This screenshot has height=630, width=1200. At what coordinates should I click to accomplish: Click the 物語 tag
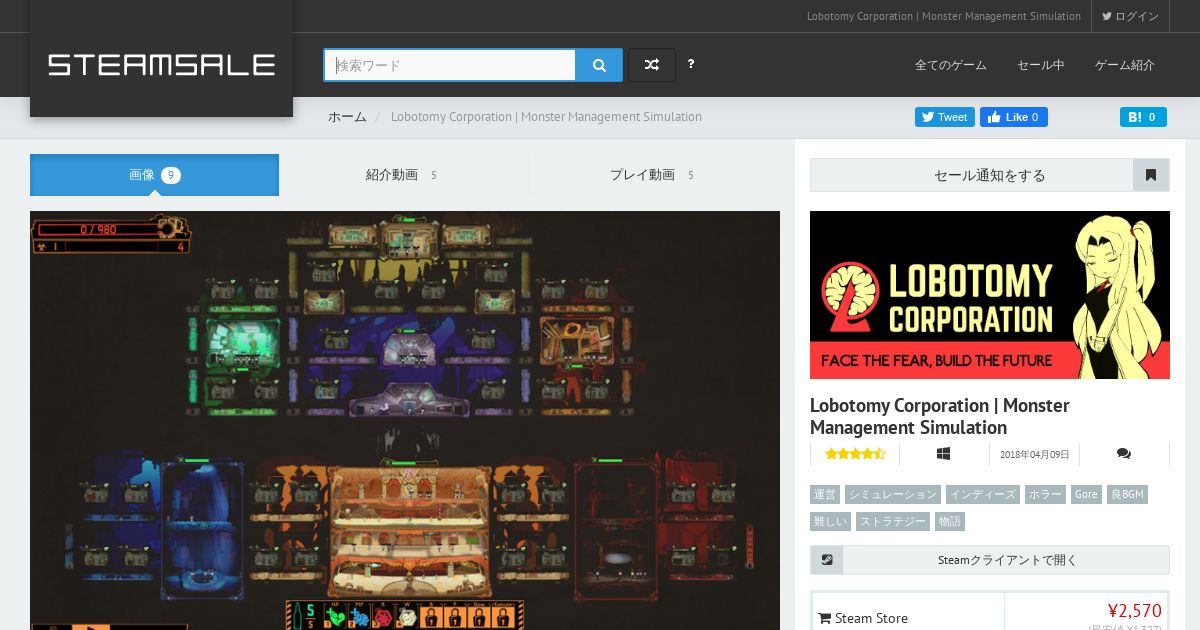[x=950, y=521]
